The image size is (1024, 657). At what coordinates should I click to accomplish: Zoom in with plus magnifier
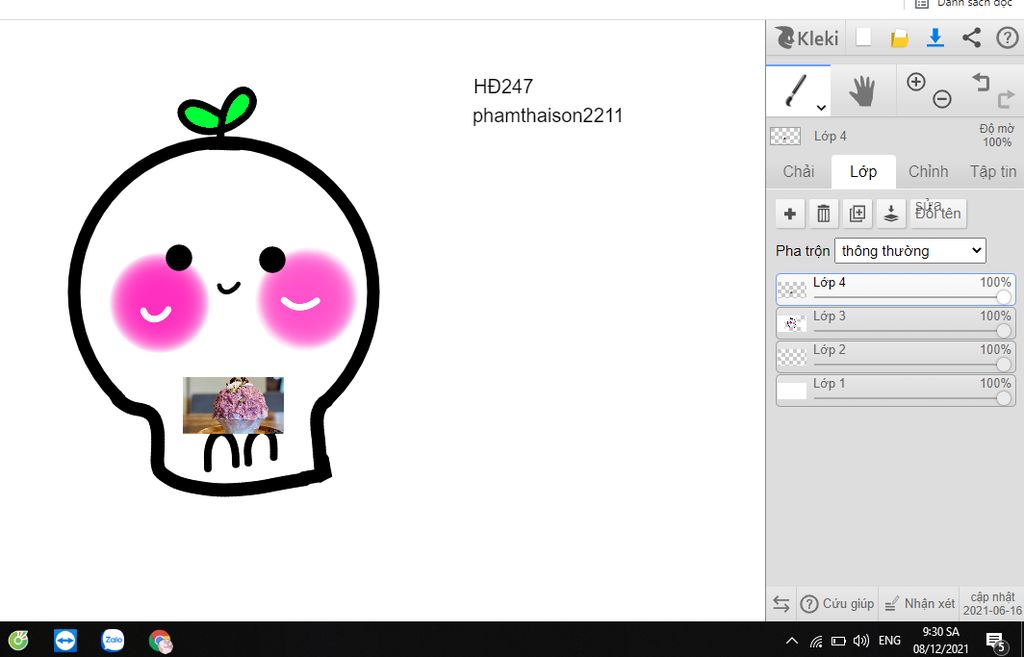916,82
